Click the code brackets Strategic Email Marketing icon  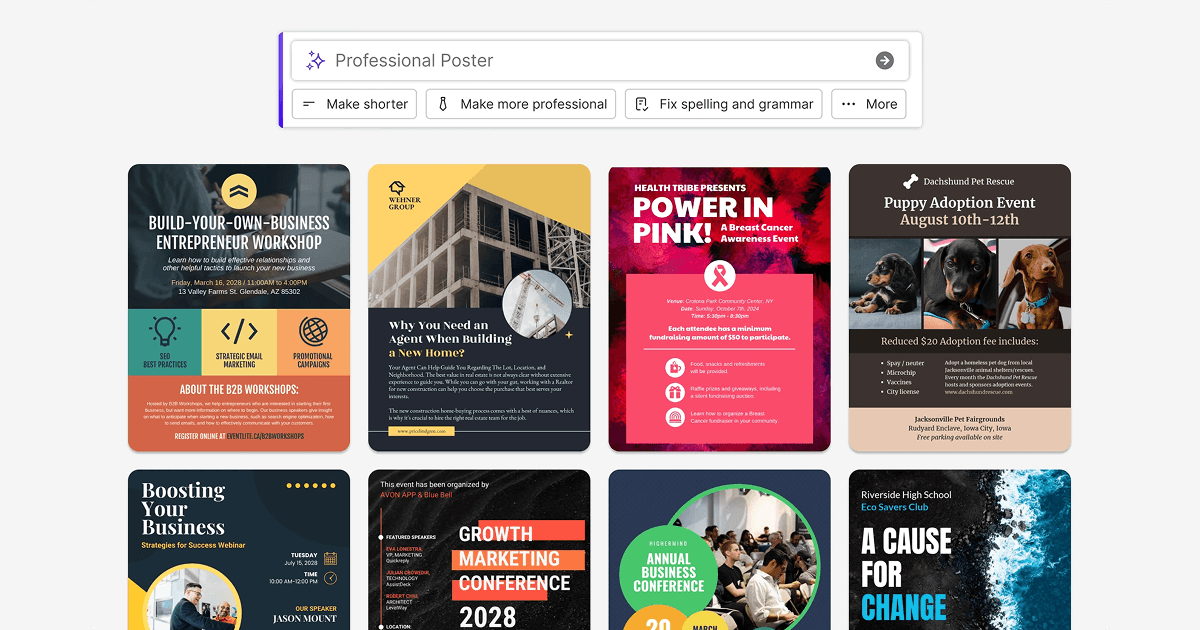pos(239,331)
